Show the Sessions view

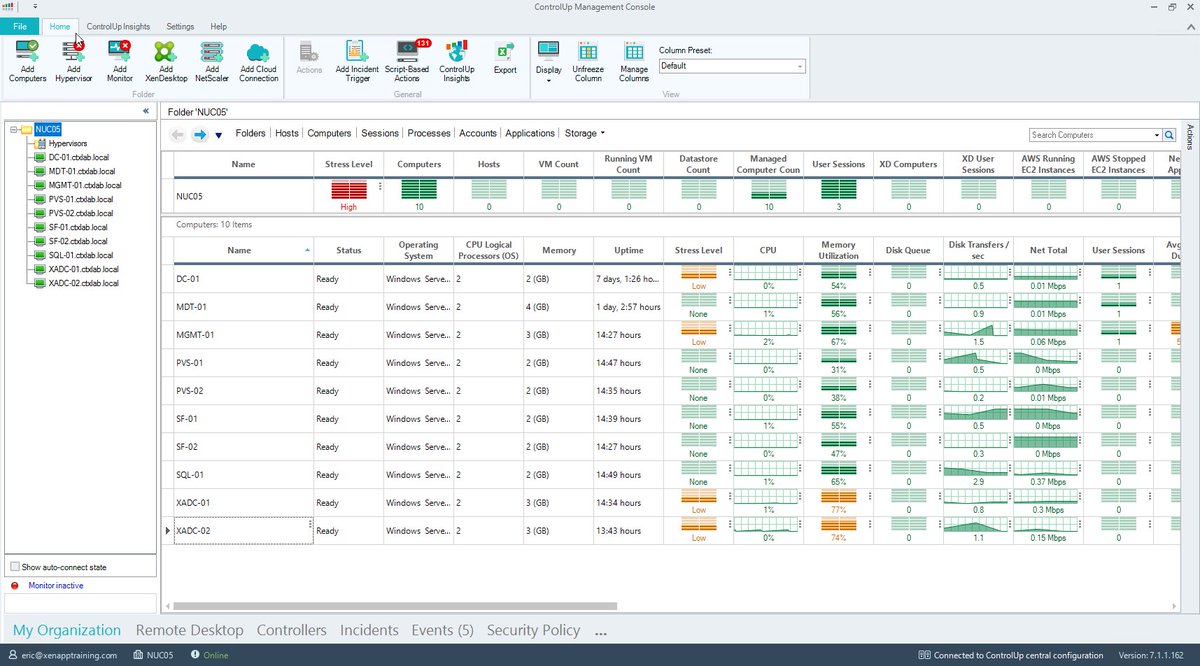point(380,133)
